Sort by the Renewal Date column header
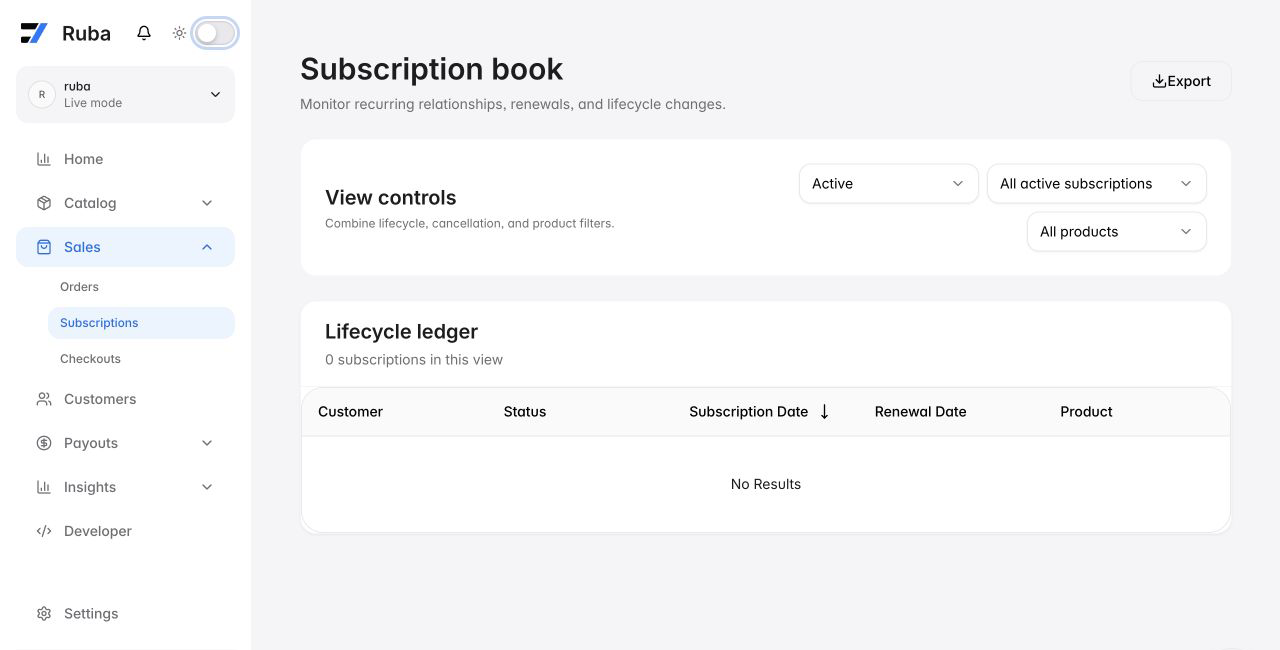 920,412
